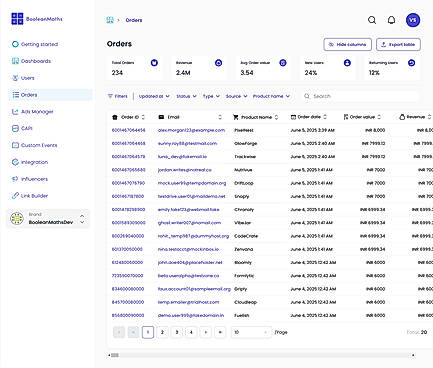Go to page 3
The height and width of the screenshot is (368, 433).
(x=177, y=332)
